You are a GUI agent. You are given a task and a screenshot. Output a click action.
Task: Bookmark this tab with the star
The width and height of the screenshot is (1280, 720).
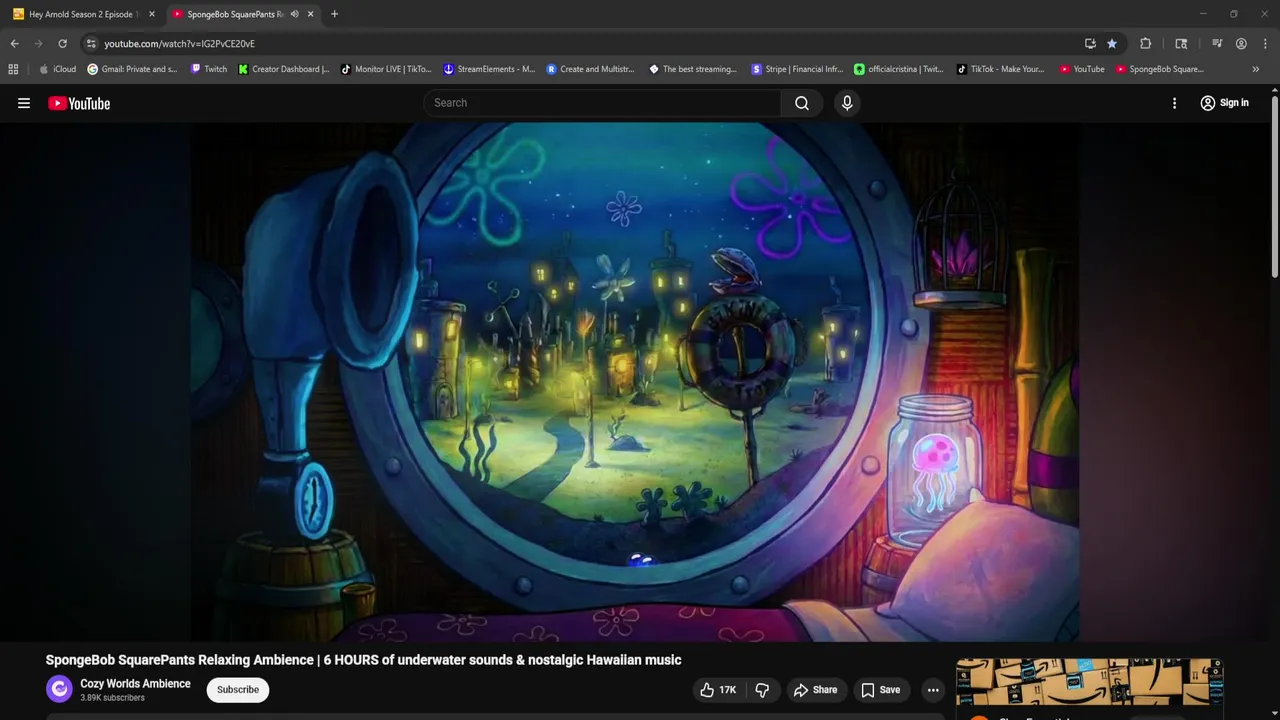1112,44
